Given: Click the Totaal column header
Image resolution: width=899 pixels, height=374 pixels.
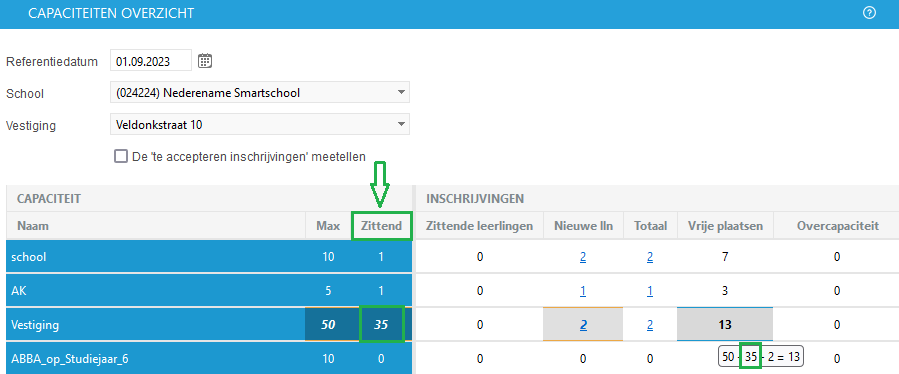Looking at the screenshot, I should tap(650, 226).
